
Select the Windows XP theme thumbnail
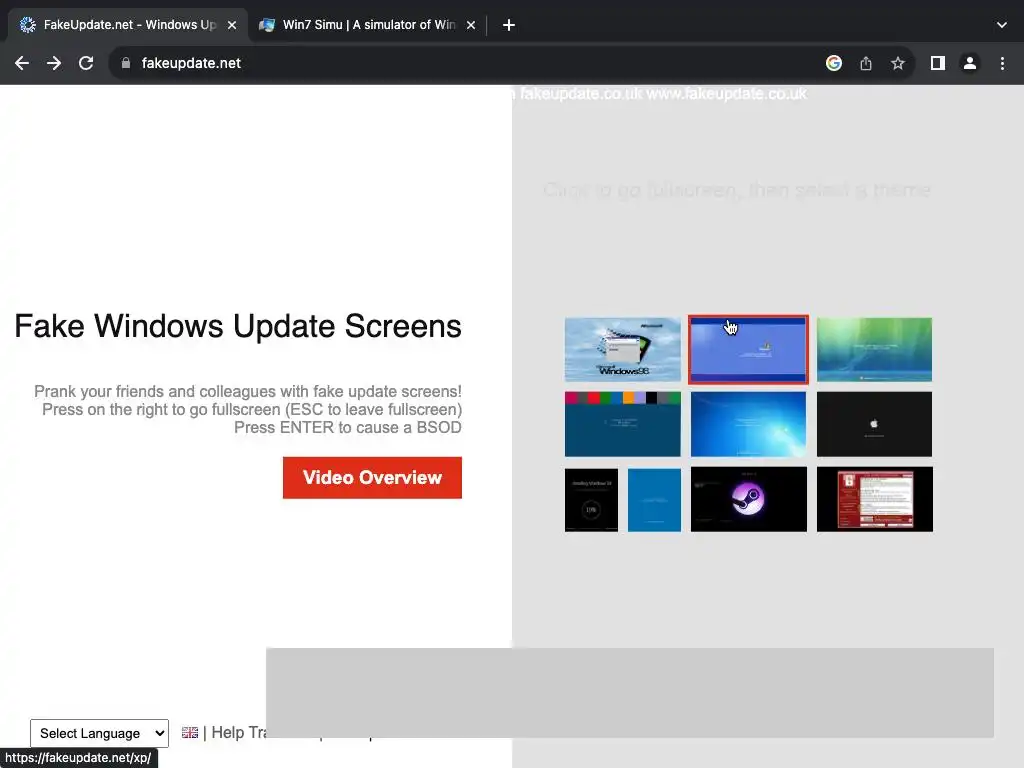pos(748,349)
